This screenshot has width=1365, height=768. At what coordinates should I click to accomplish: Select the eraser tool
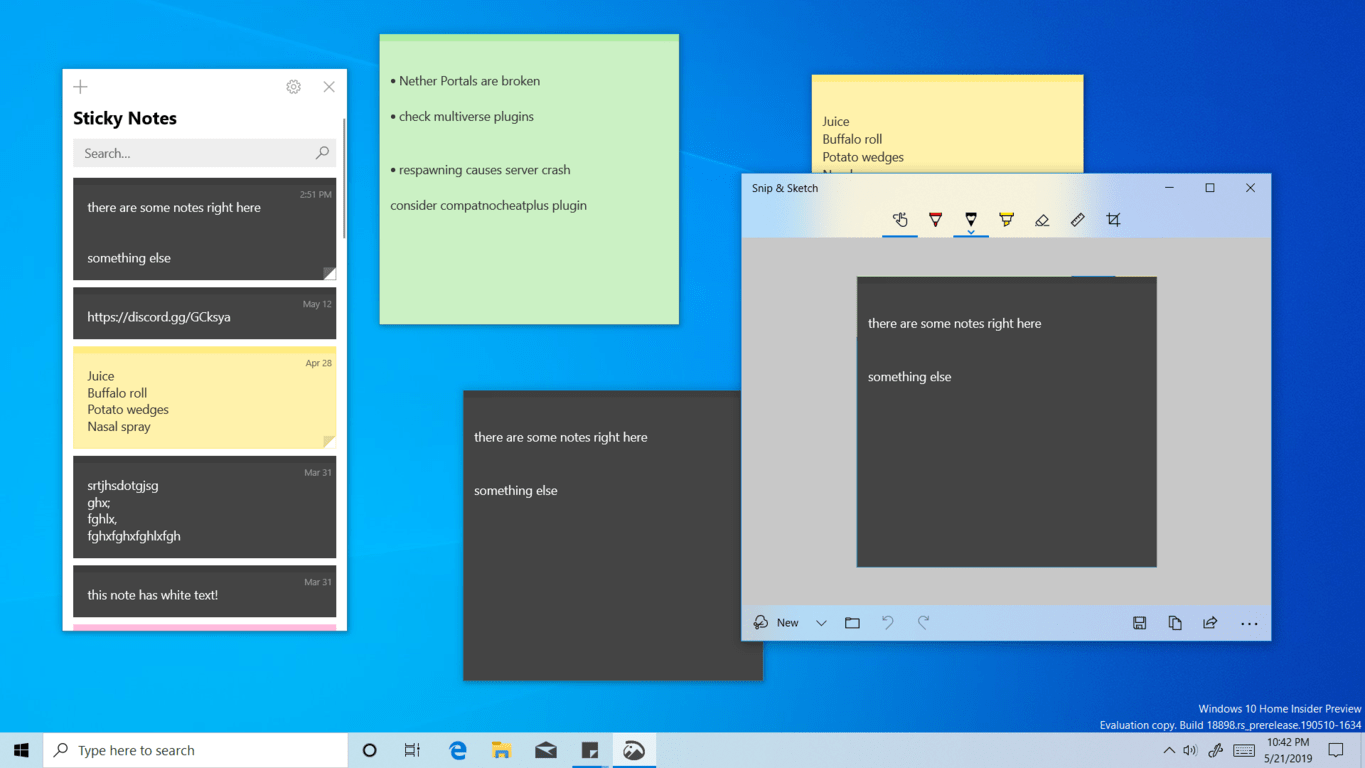coord(1042,220)
